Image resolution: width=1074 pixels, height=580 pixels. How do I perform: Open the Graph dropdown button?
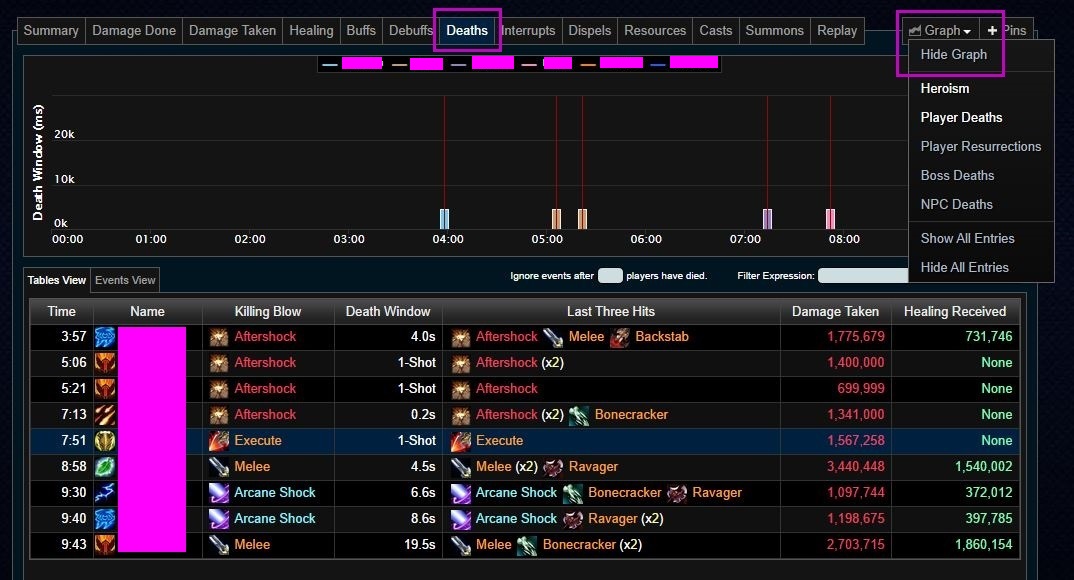click(x=939, y=30)
